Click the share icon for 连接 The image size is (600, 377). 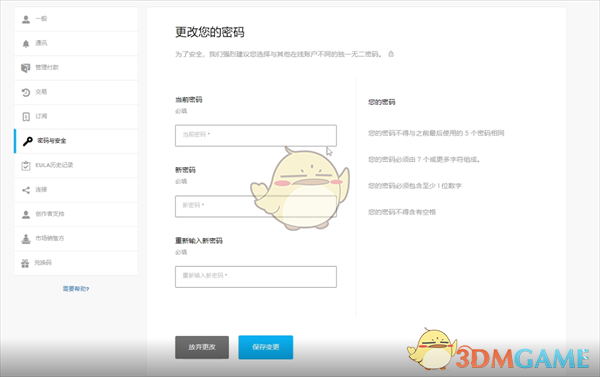tap(26, 190)
